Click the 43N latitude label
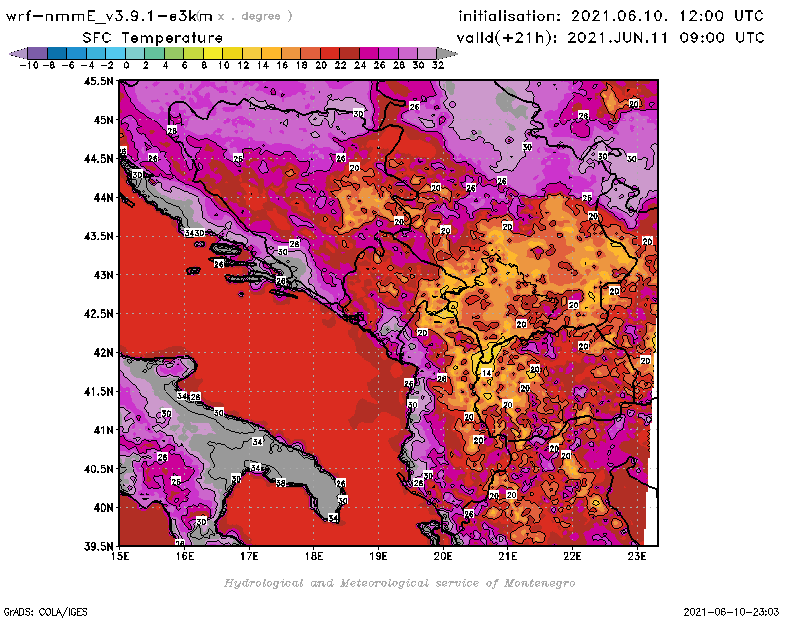This screenshot has height=618, width=800. click(x=103, y=275)
